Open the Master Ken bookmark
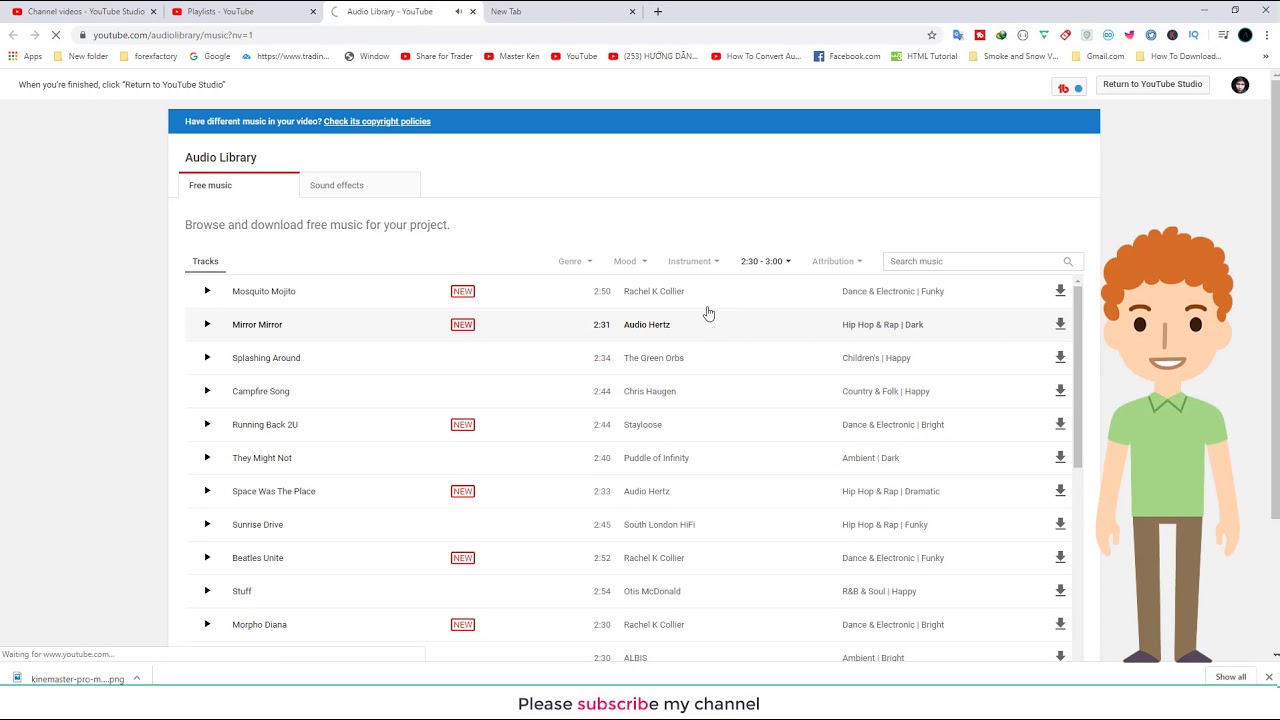The width and height of the screenshot is (1280, 720). 512,56
